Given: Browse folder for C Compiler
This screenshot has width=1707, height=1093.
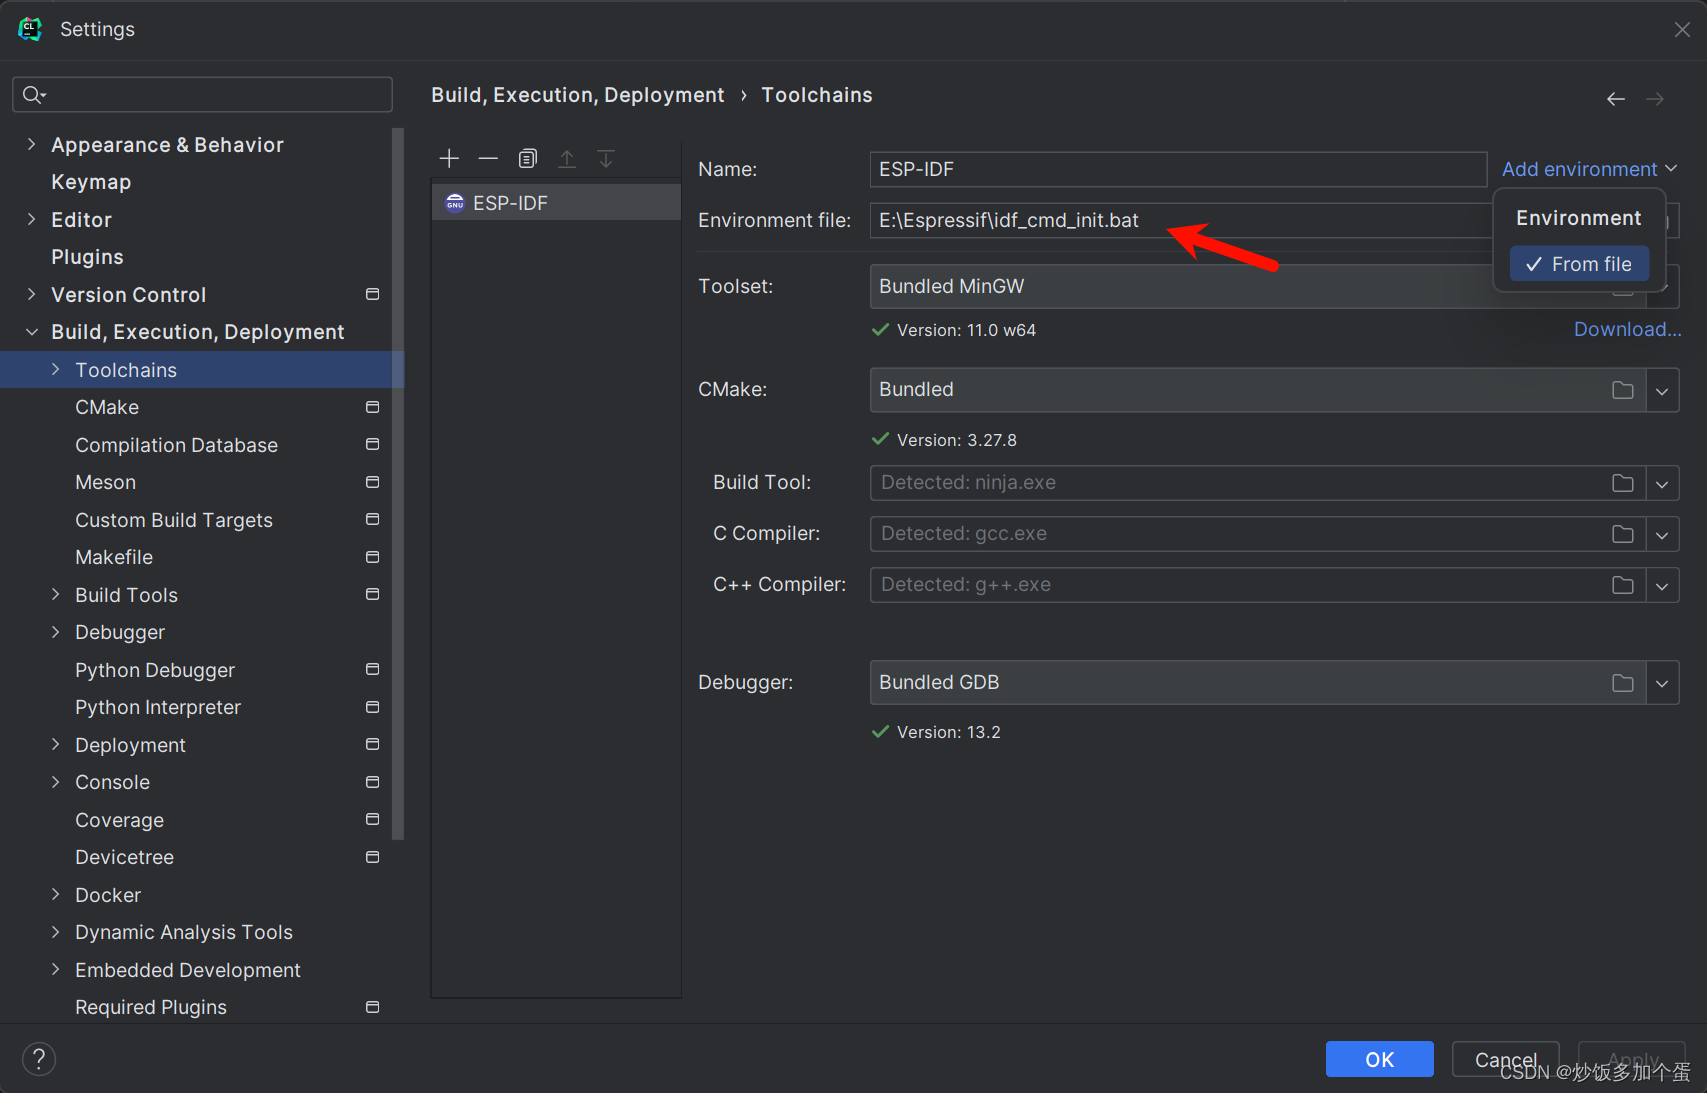Looking at the screenshot, I should coord(1622,534).
